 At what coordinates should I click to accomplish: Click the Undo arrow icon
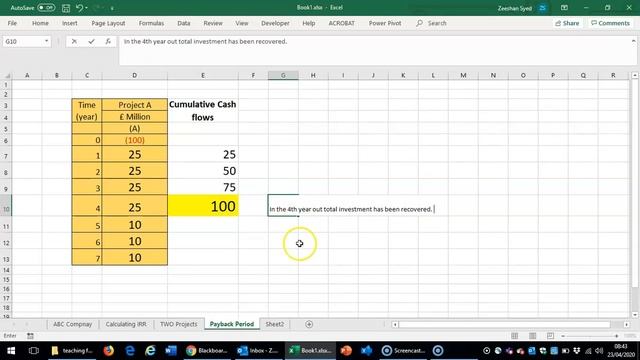click(79, 8)
